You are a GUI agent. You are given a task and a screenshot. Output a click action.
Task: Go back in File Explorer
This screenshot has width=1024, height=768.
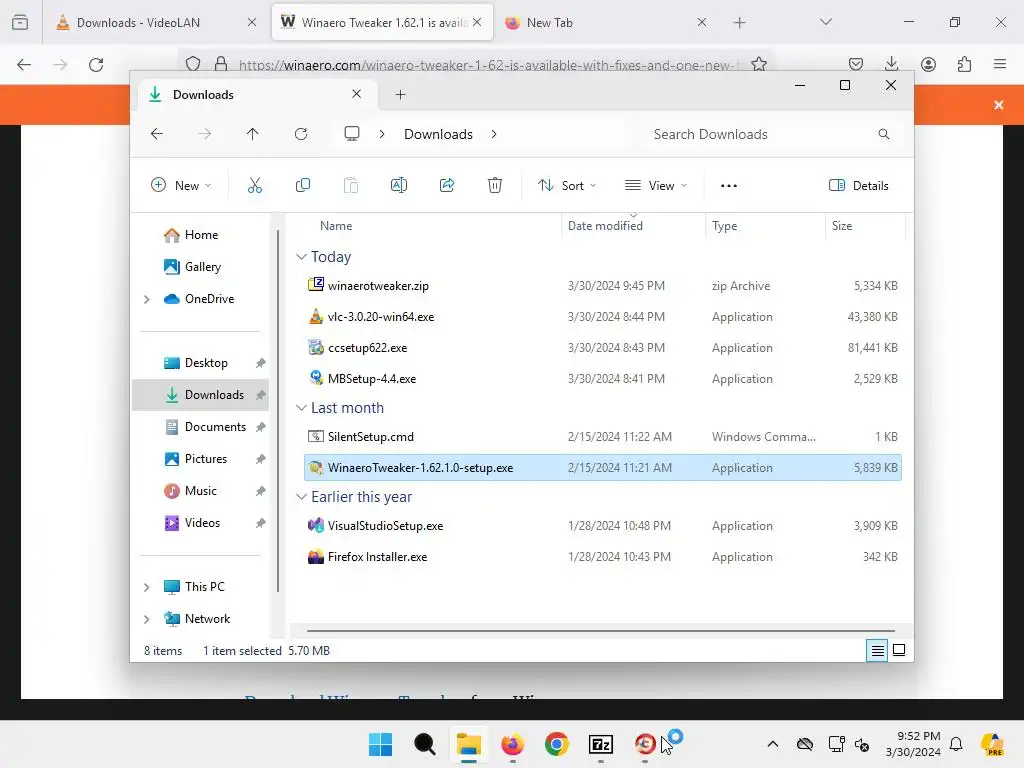tap(157, 134)
